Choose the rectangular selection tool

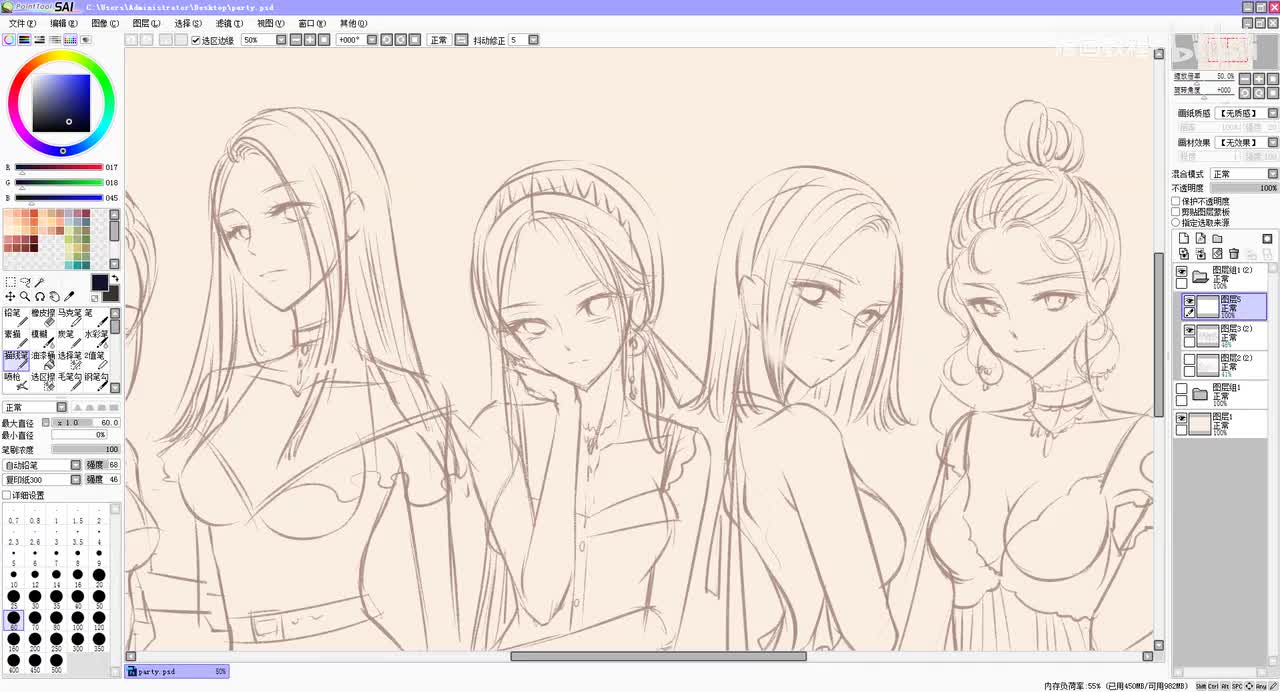[11, 283]
